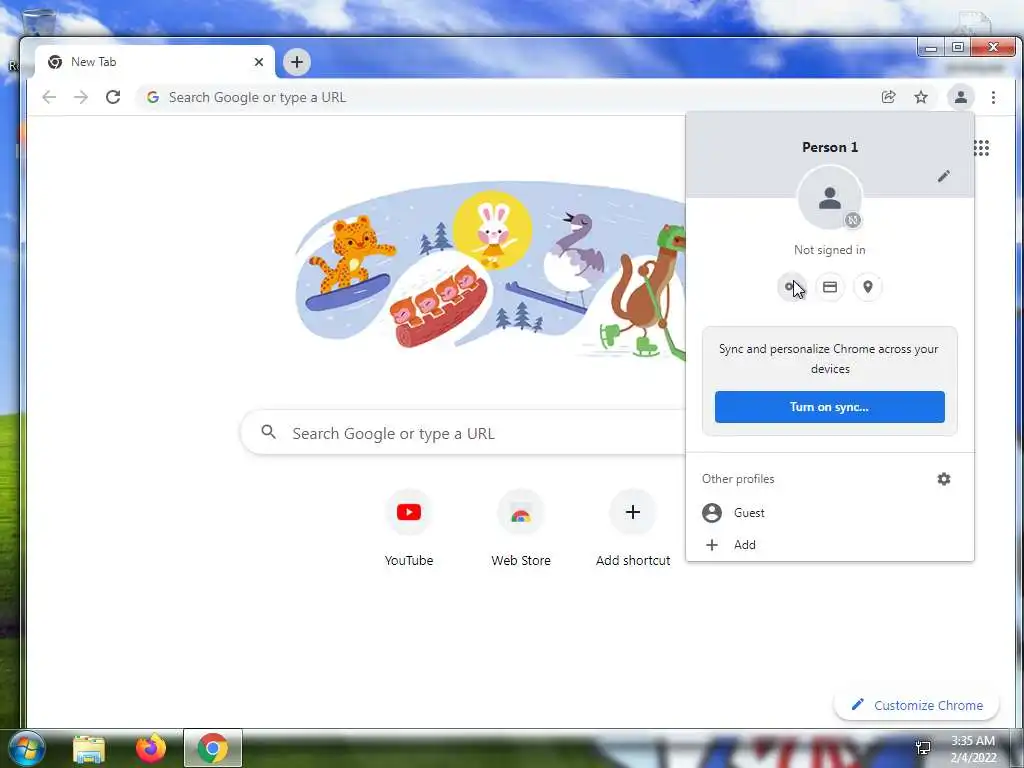This screenshot has width=1024, height=768.
Task: Open saved passwords via the key icon
Action: click(792, 287)
